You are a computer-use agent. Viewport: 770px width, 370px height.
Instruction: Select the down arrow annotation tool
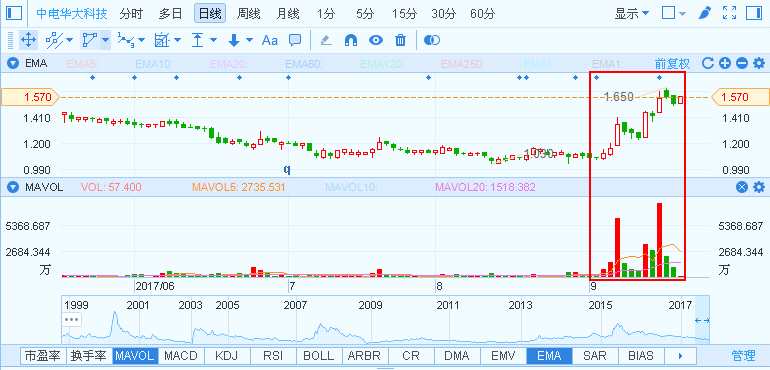[x=234, y=40]
